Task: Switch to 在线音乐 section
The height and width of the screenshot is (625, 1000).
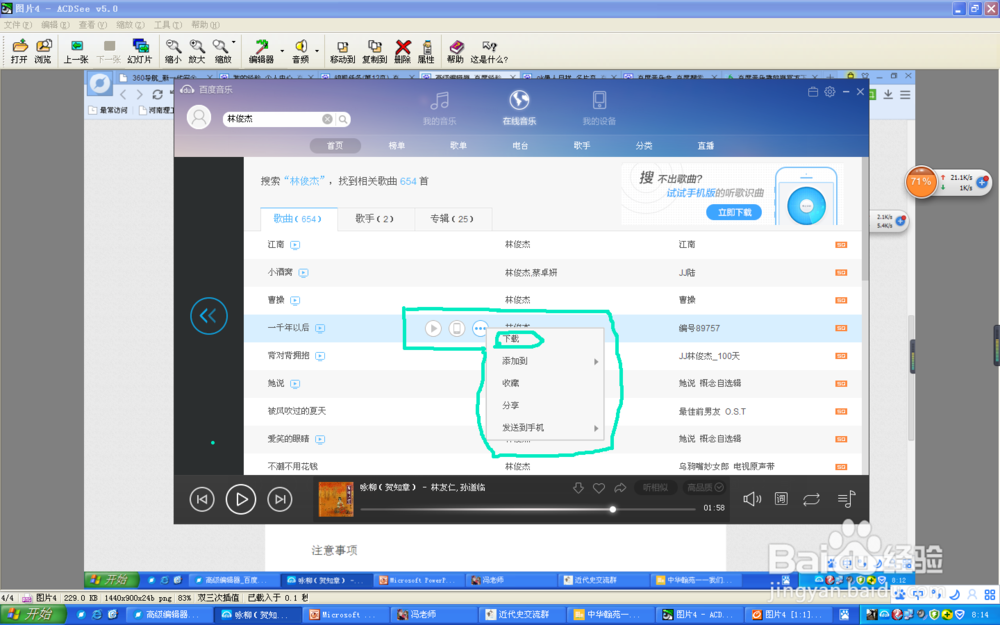Action: point(519,108)
